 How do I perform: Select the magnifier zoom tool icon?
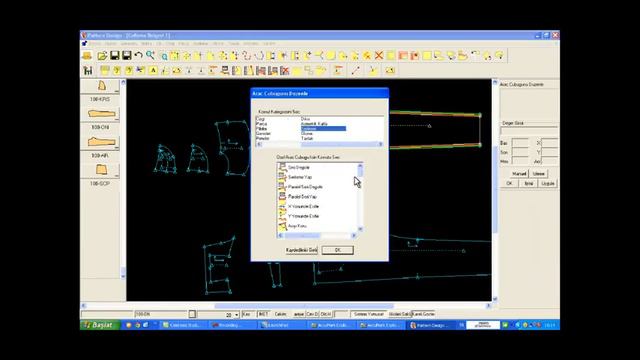151,55
